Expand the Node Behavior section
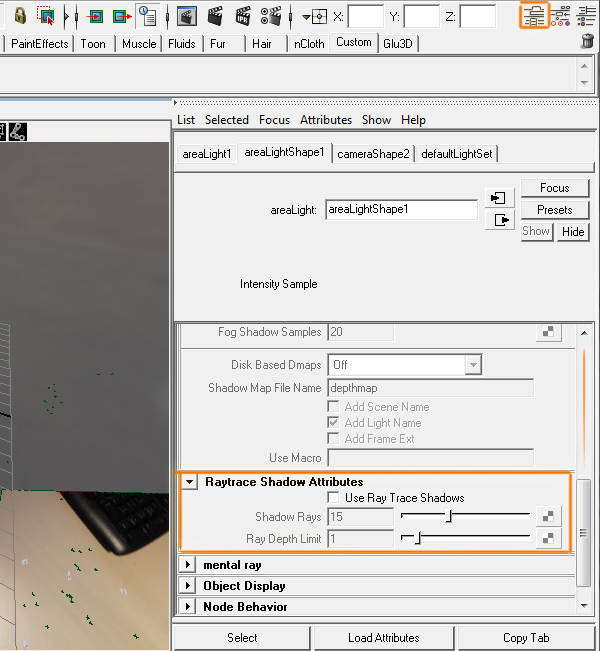The image size is (600, 651). click(188, 607)
